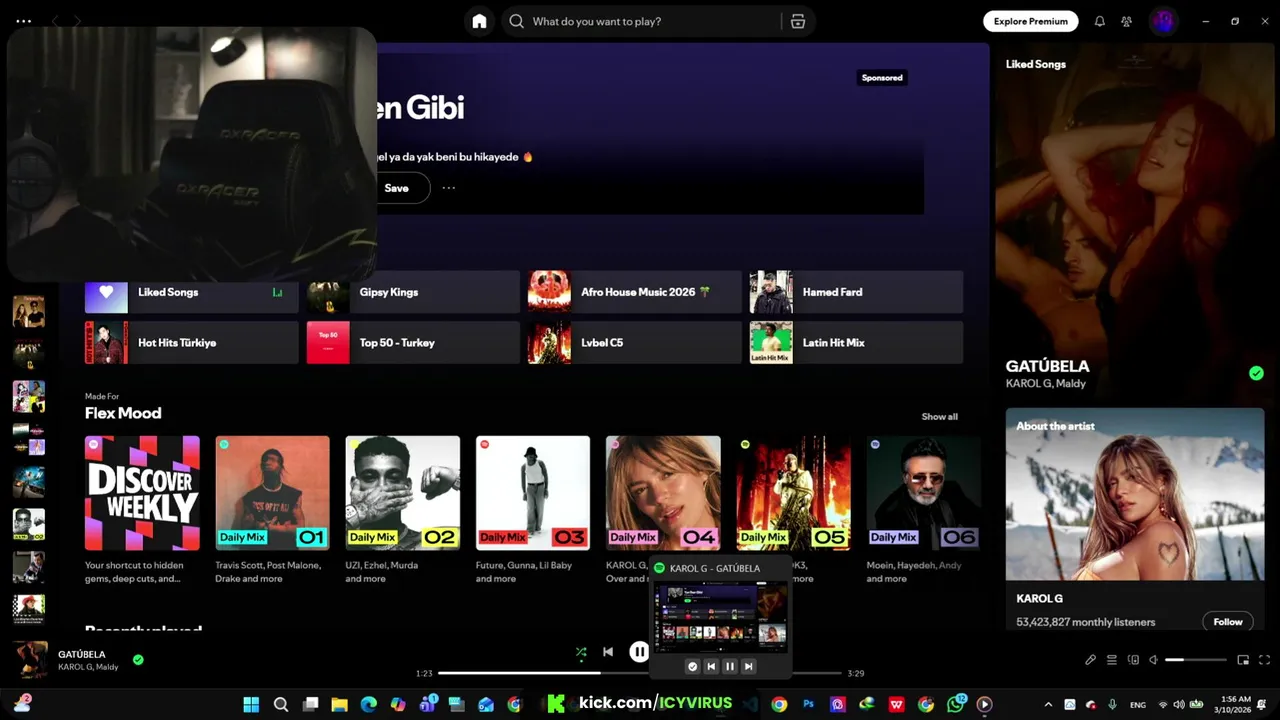Open the Latin Hit Mix tile

[856, 343]
